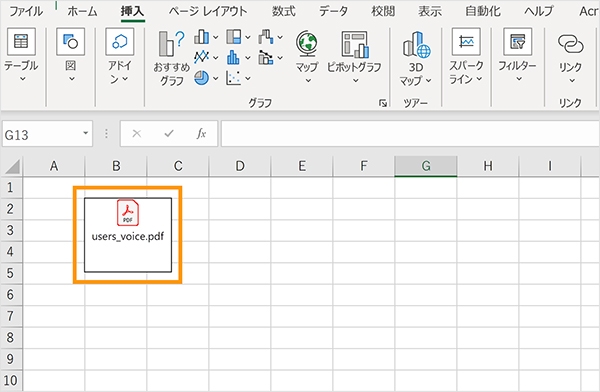Select column I header
This screenshot has height=392, width=600.
550,167
